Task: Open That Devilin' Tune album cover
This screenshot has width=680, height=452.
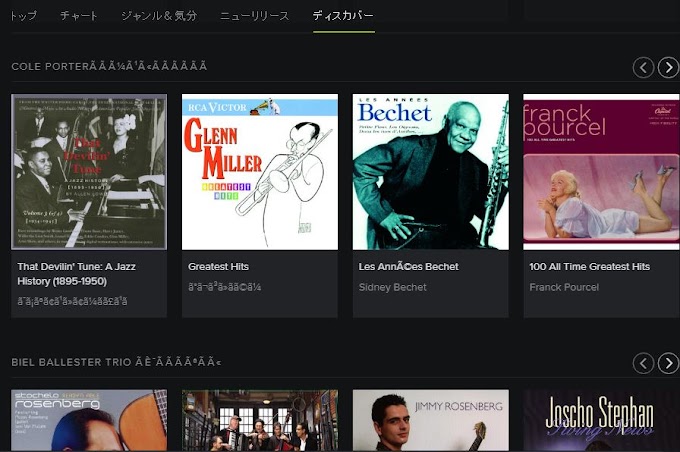Action: click(x=89, y=172)
